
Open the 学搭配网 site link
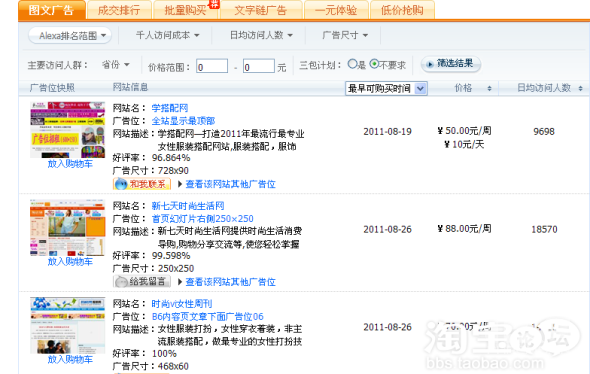click(170, 108)
